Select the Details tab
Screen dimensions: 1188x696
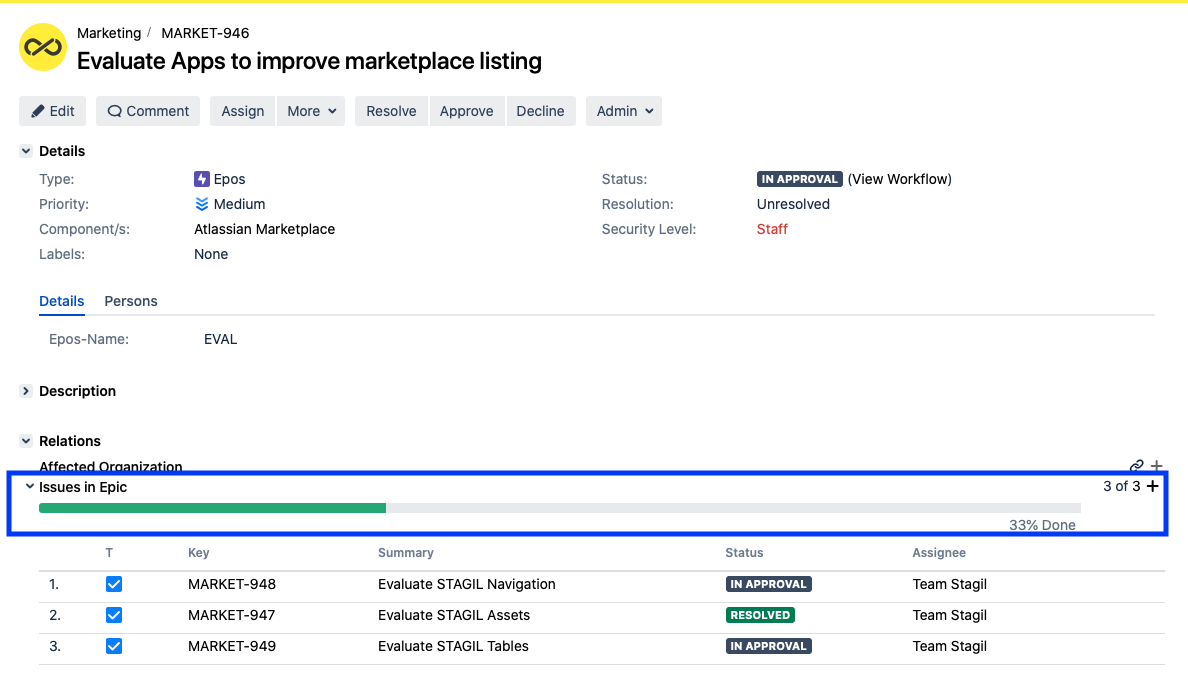tap(61, 301)
